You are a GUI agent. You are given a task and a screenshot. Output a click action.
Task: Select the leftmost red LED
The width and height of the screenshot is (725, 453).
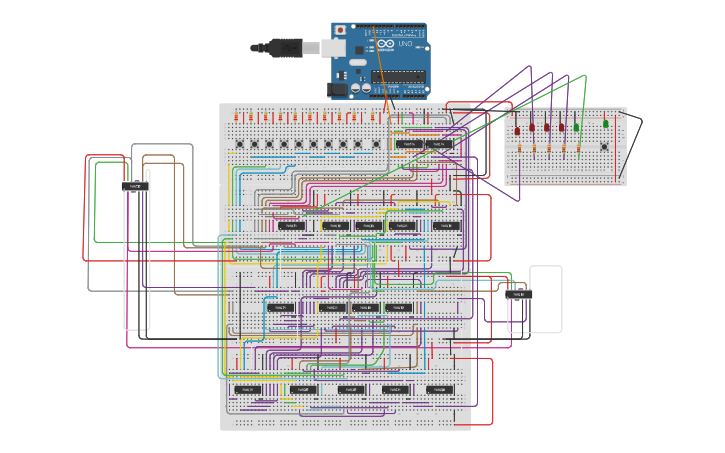pyautogui.click(x=517, y=130)
